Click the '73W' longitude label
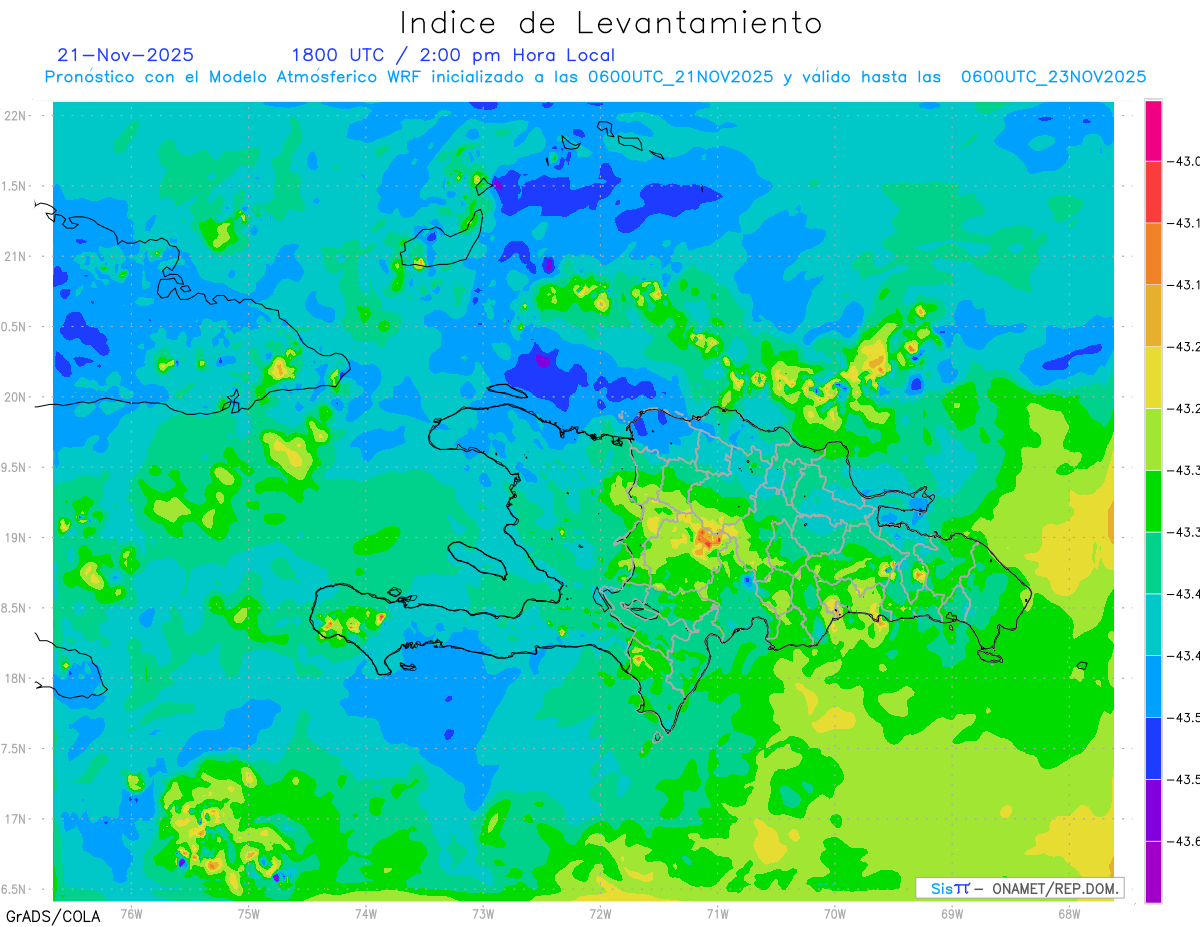 [x=483, y=914]
